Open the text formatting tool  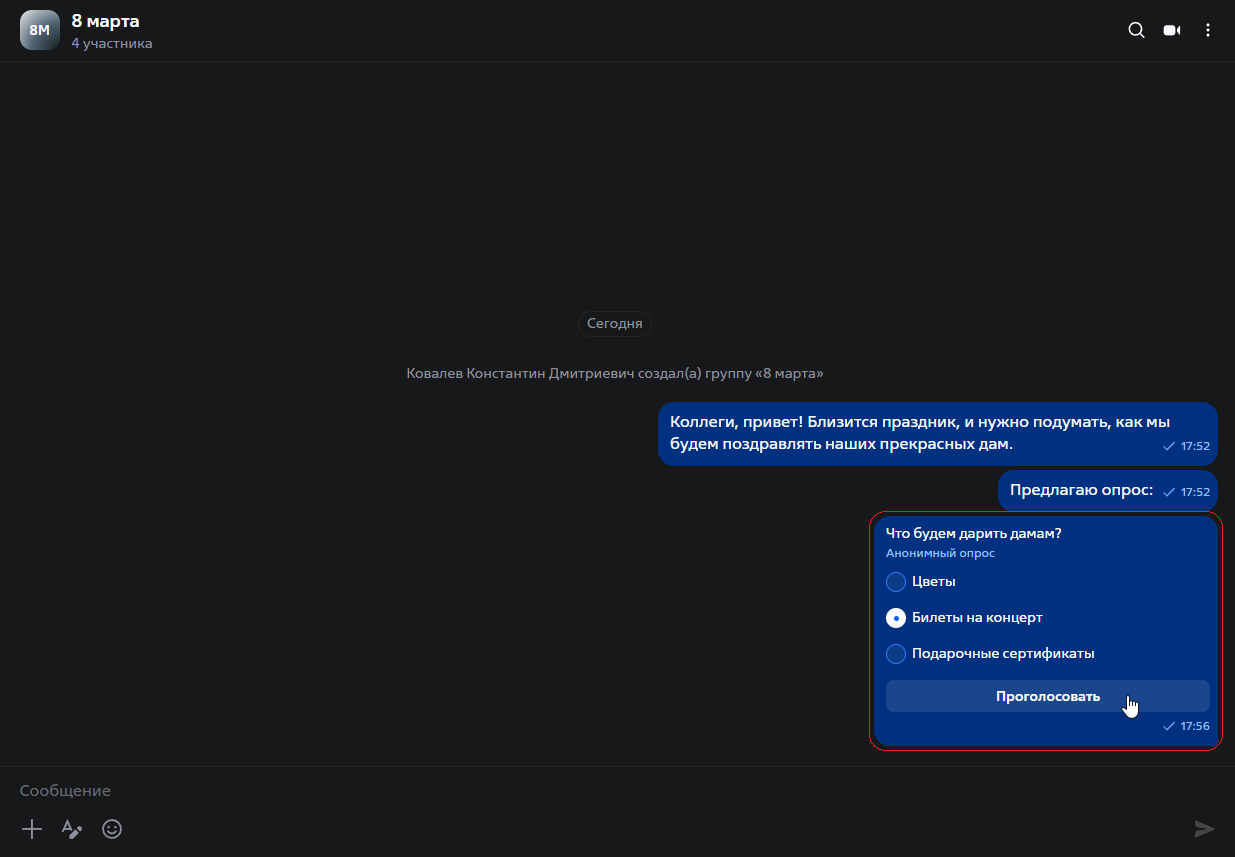pyautogui.click(x=72, y=828)
